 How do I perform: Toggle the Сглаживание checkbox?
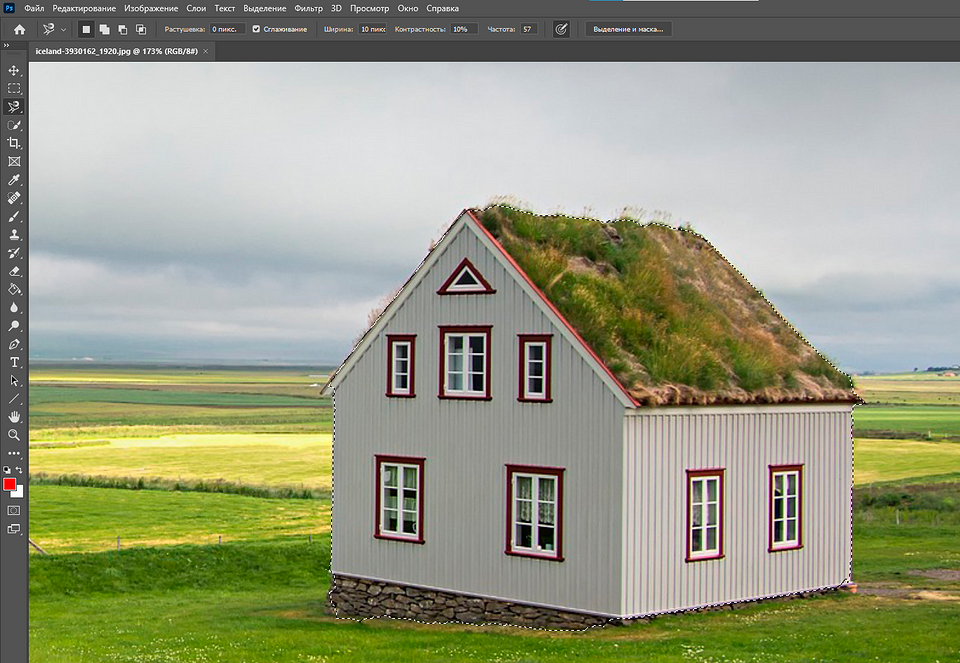pos(256,29)
